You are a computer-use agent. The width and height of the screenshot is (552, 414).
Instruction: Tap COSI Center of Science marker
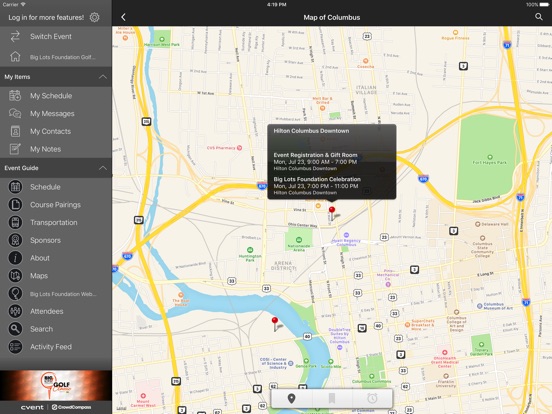click(x=291, y=363)
